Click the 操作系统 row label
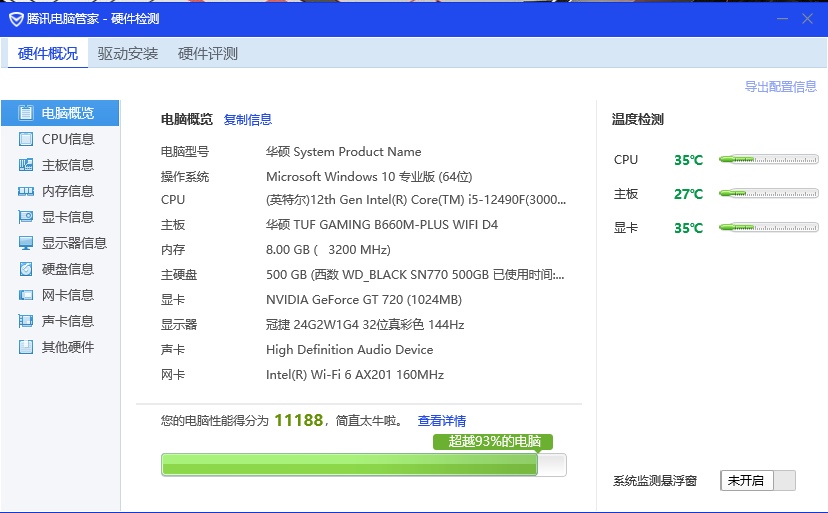 (185, 176)
